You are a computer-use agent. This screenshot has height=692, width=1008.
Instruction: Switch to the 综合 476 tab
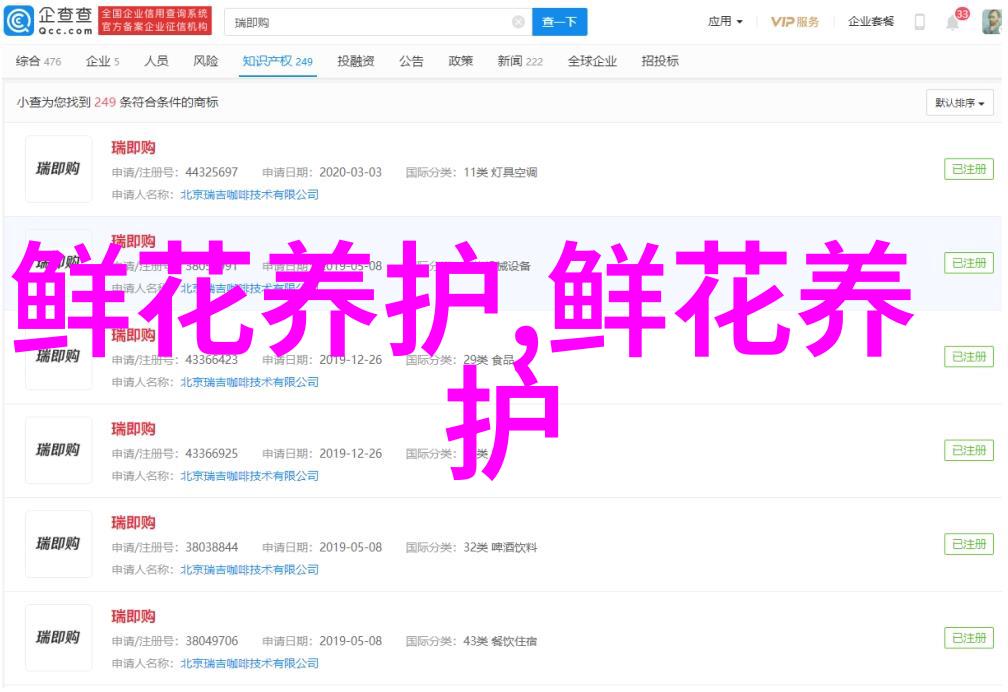(39, 61)
